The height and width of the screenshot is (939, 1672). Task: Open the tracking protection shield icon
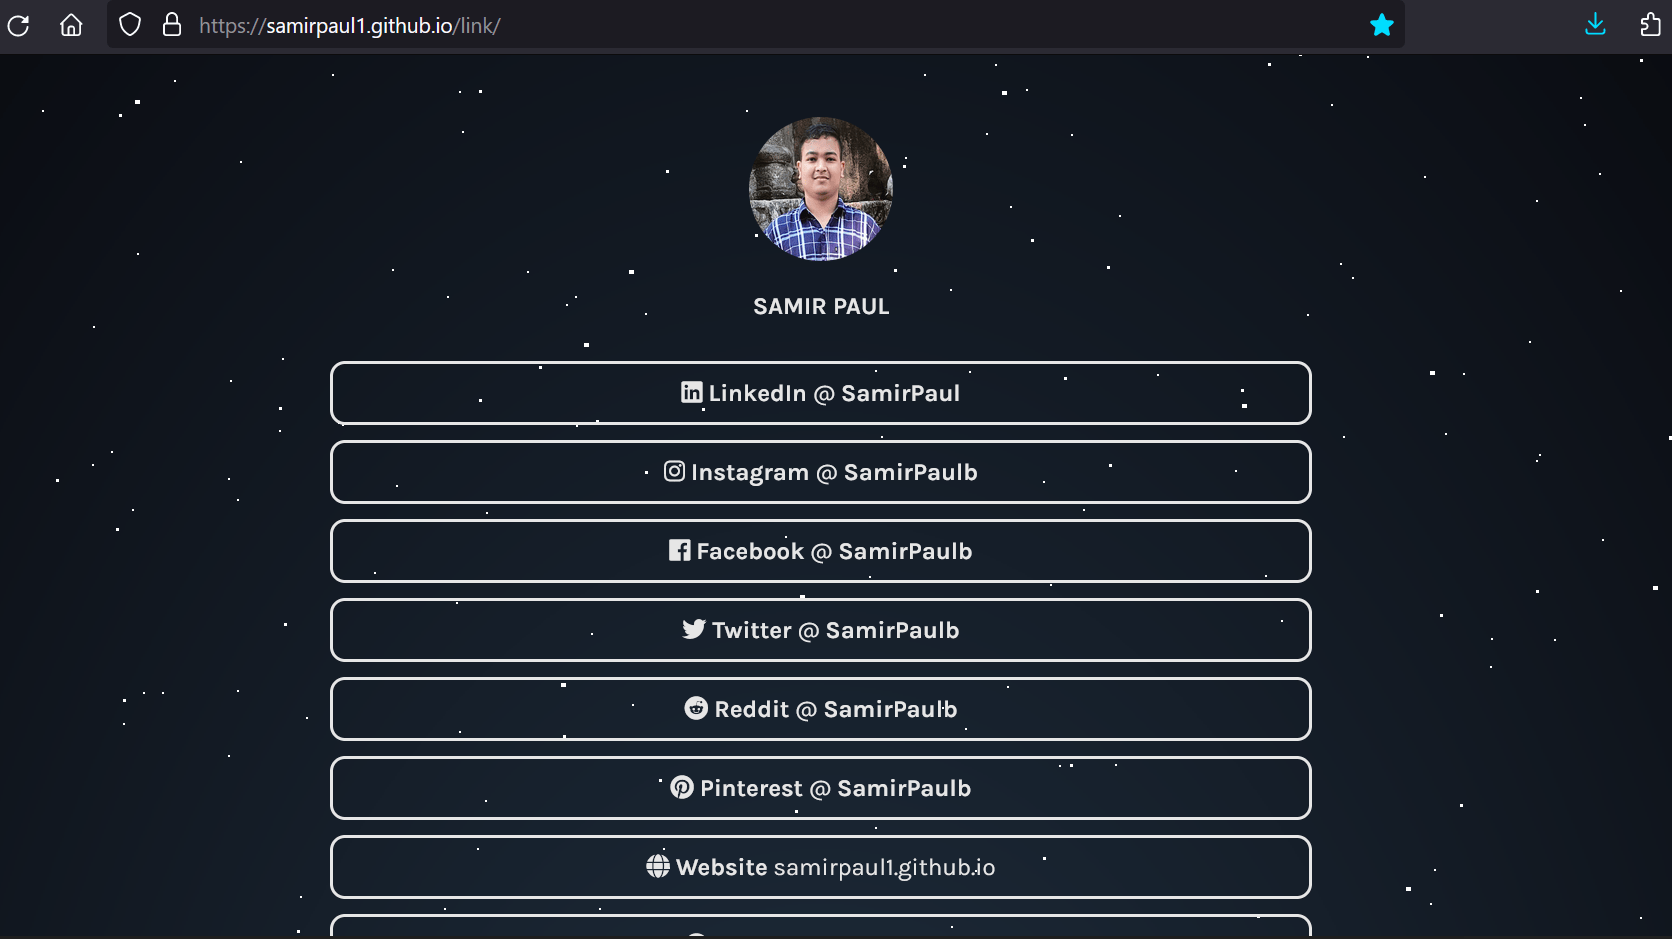(x=130, y=25)
